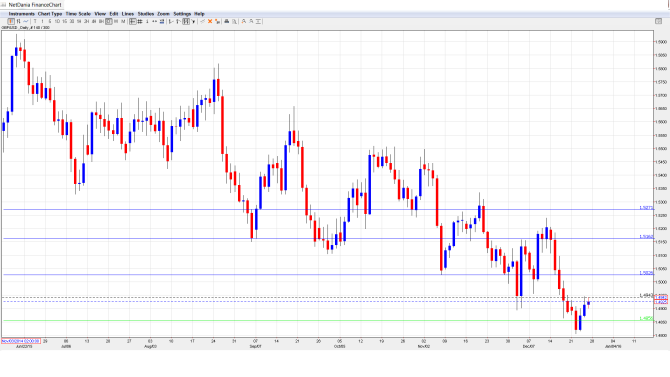Select the 1.5271 horizontal line label
Screen dimensions: 670x377
[646, 208]
